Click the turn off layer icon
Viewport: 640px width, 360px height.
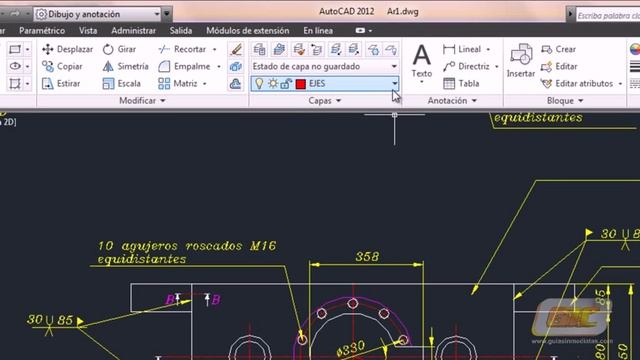click(x=391, y=49)
